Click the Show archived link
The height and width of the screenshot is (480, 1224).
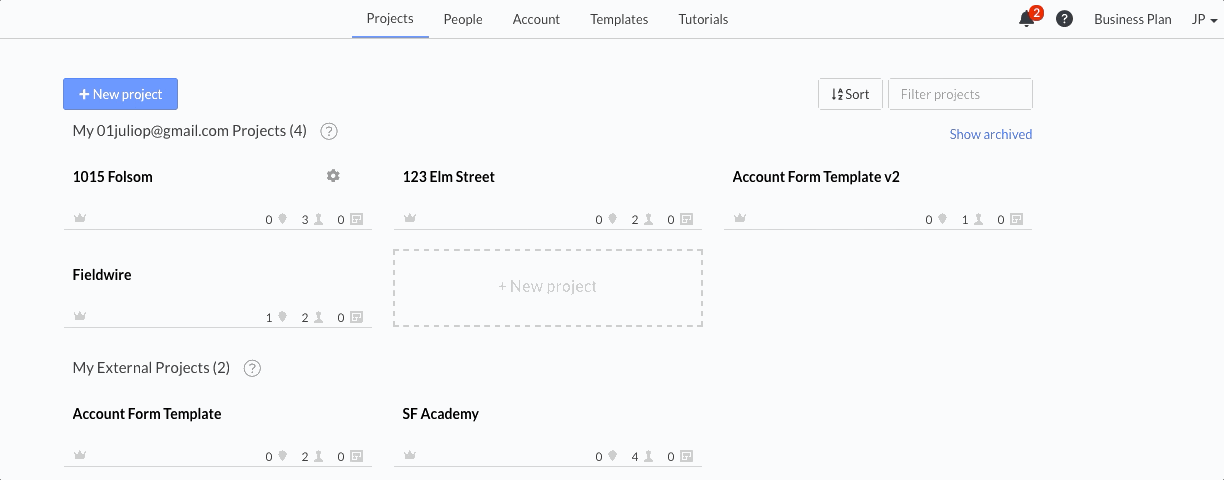tap(991, 134)
